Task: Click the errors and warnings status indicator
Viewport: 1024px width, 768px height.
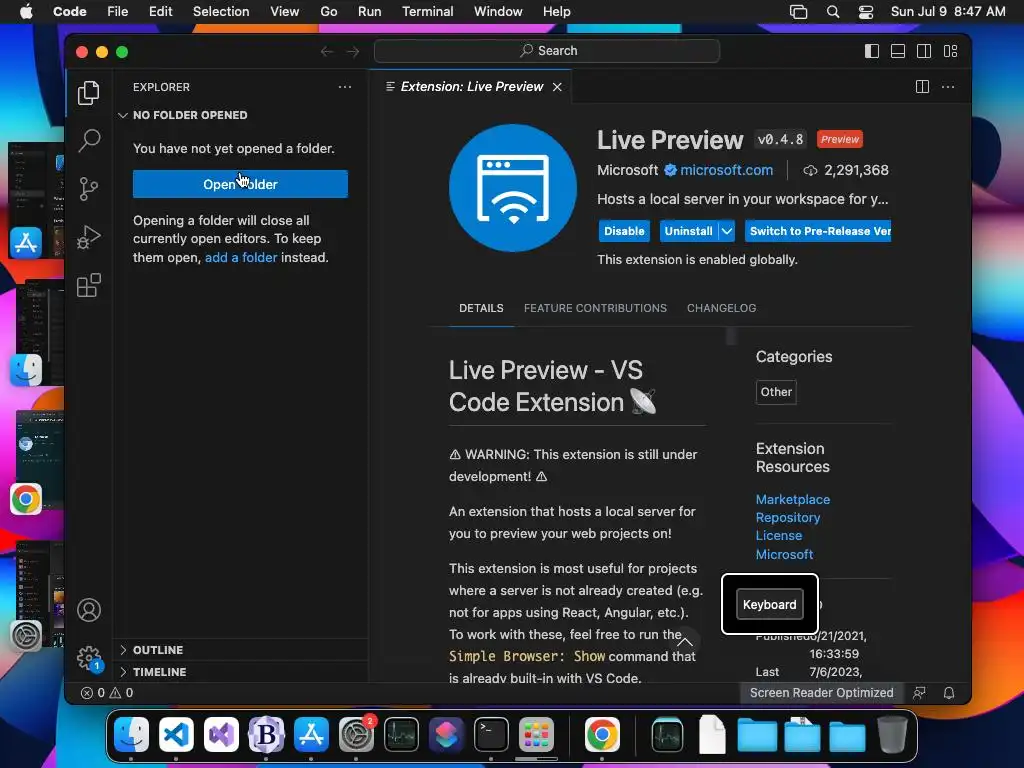Action: [107, 693]
